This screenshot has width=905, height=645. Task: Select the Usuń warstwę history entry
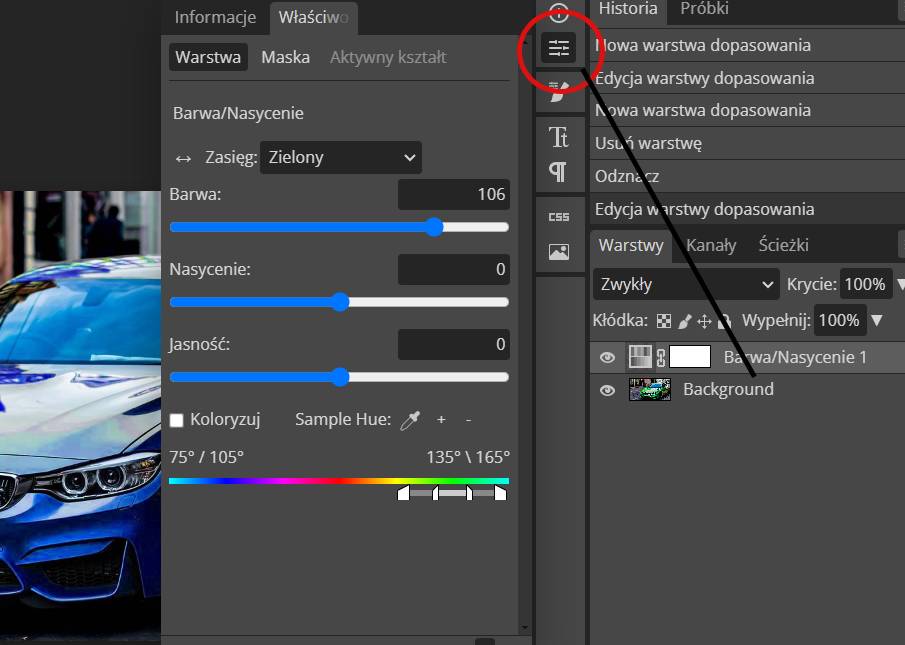click(648, 143)
